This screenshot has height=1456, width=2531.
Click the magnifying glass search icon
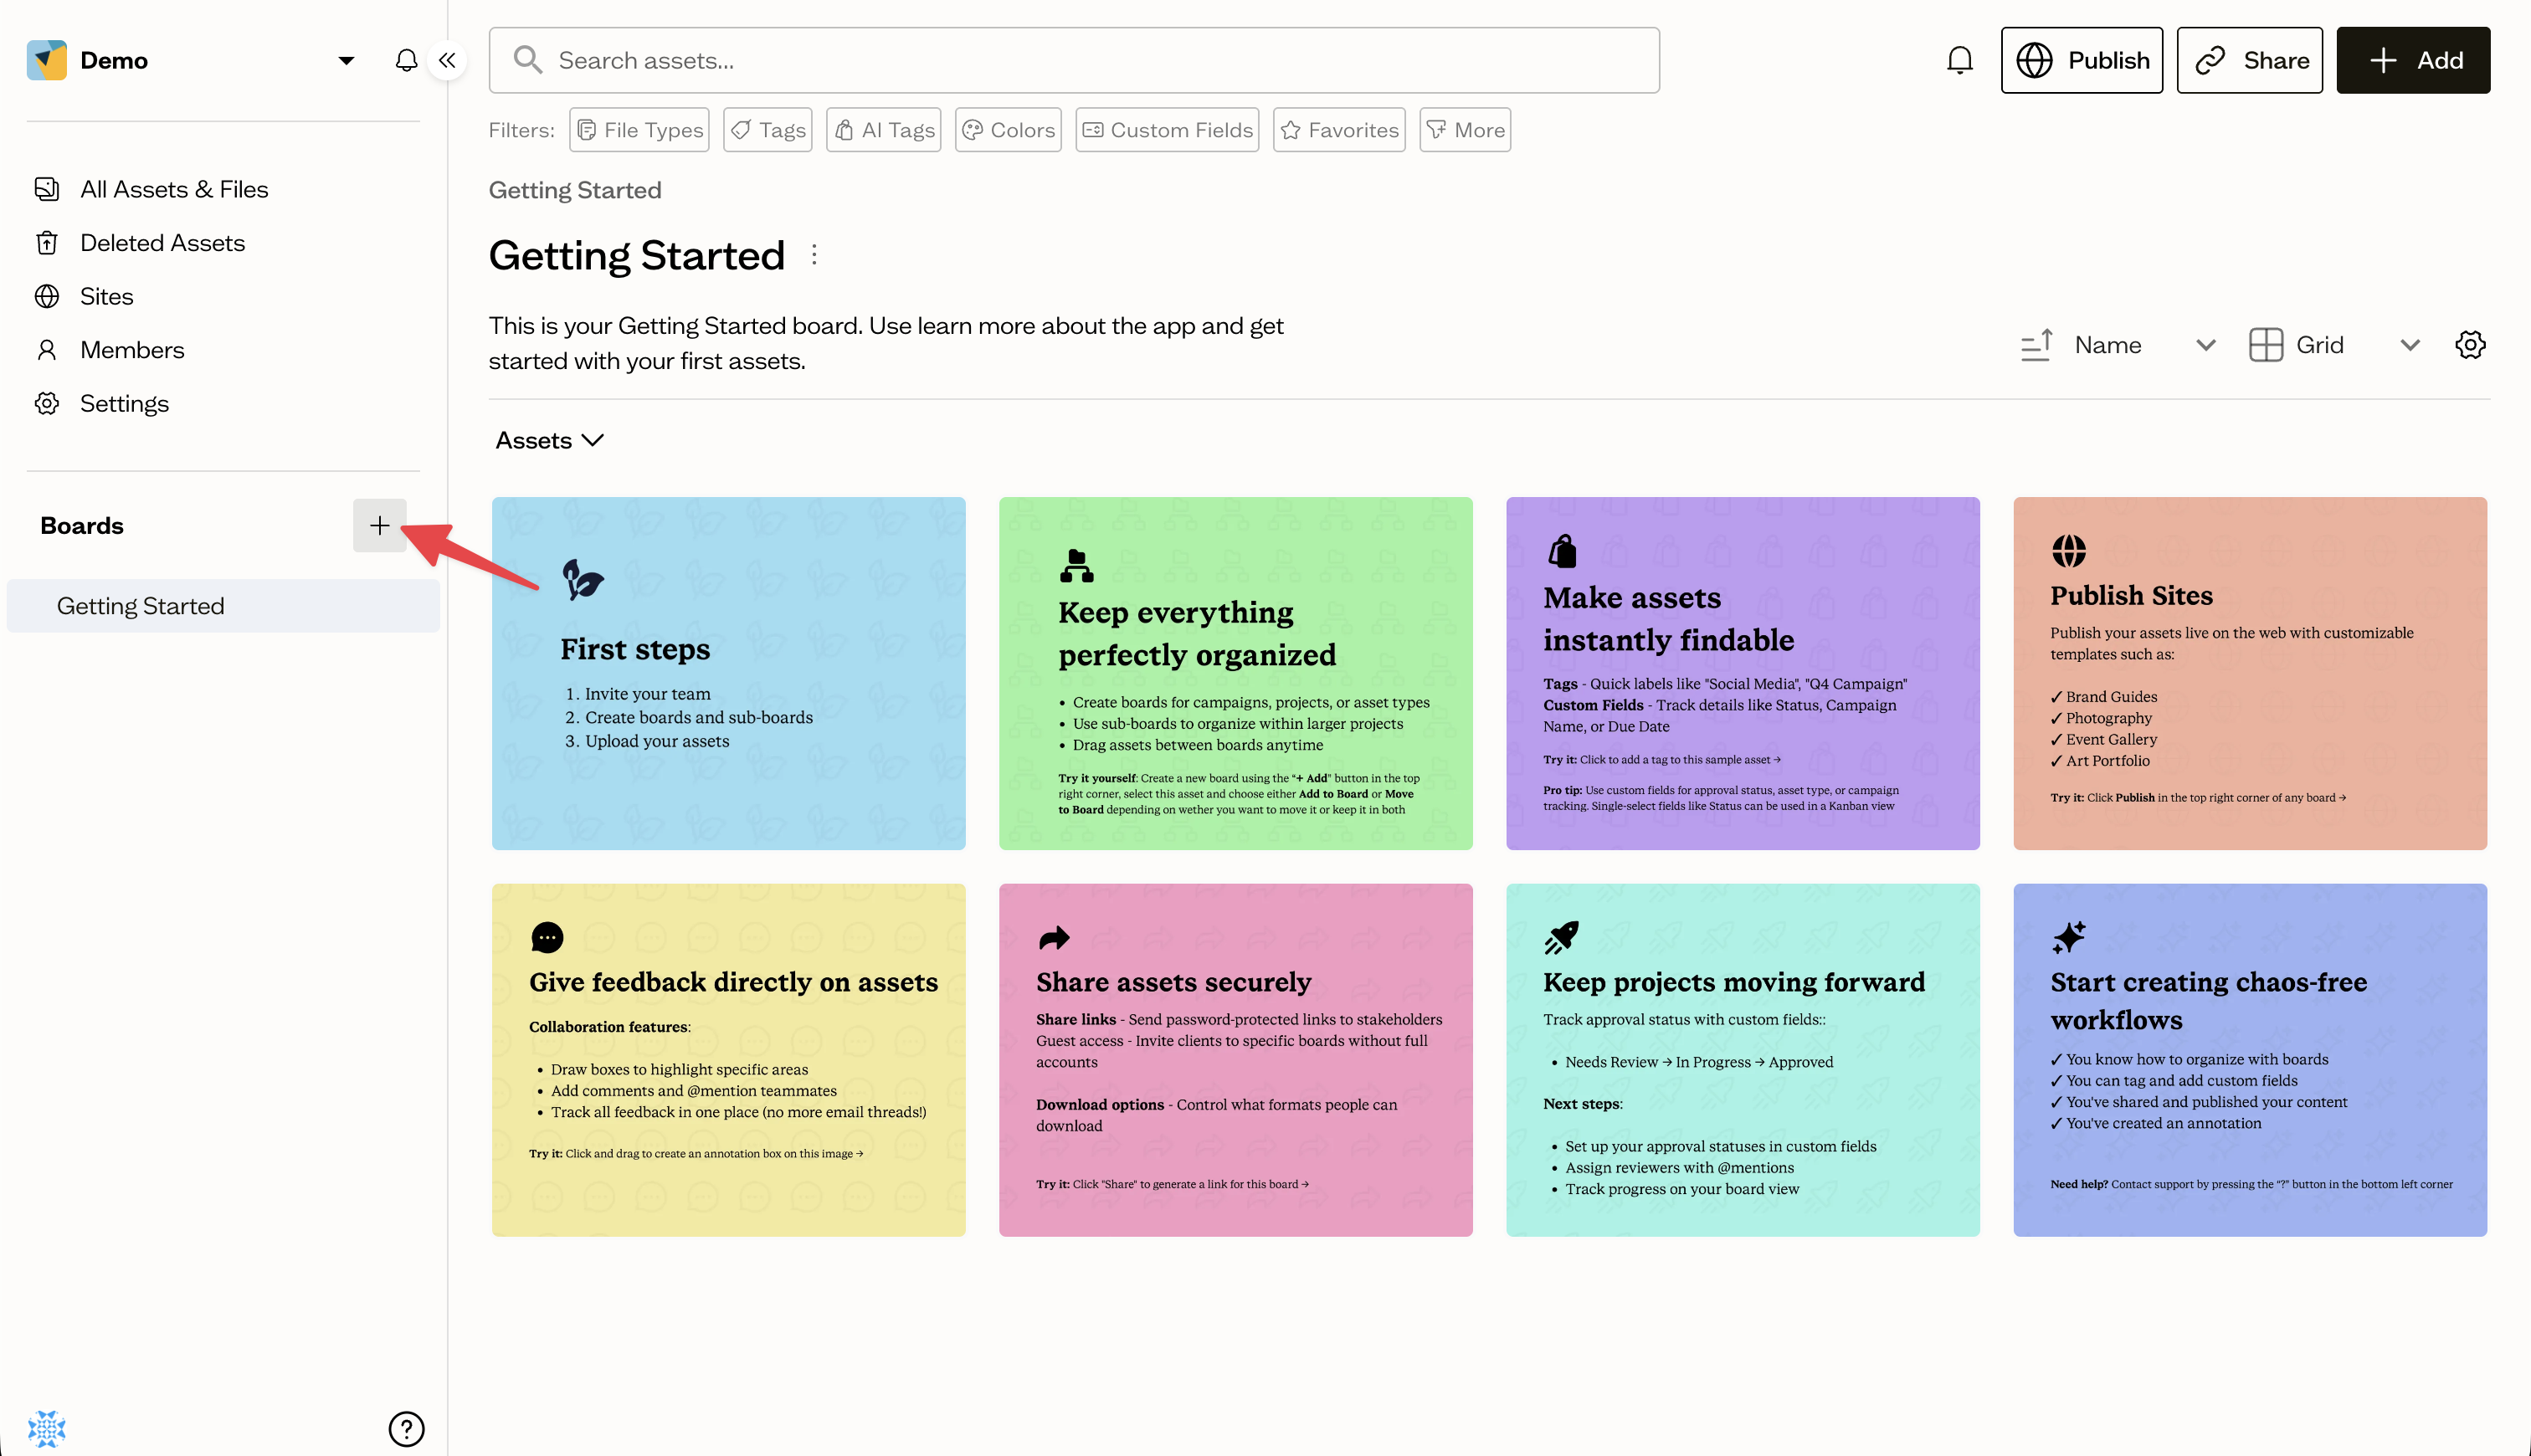point(527,60)
